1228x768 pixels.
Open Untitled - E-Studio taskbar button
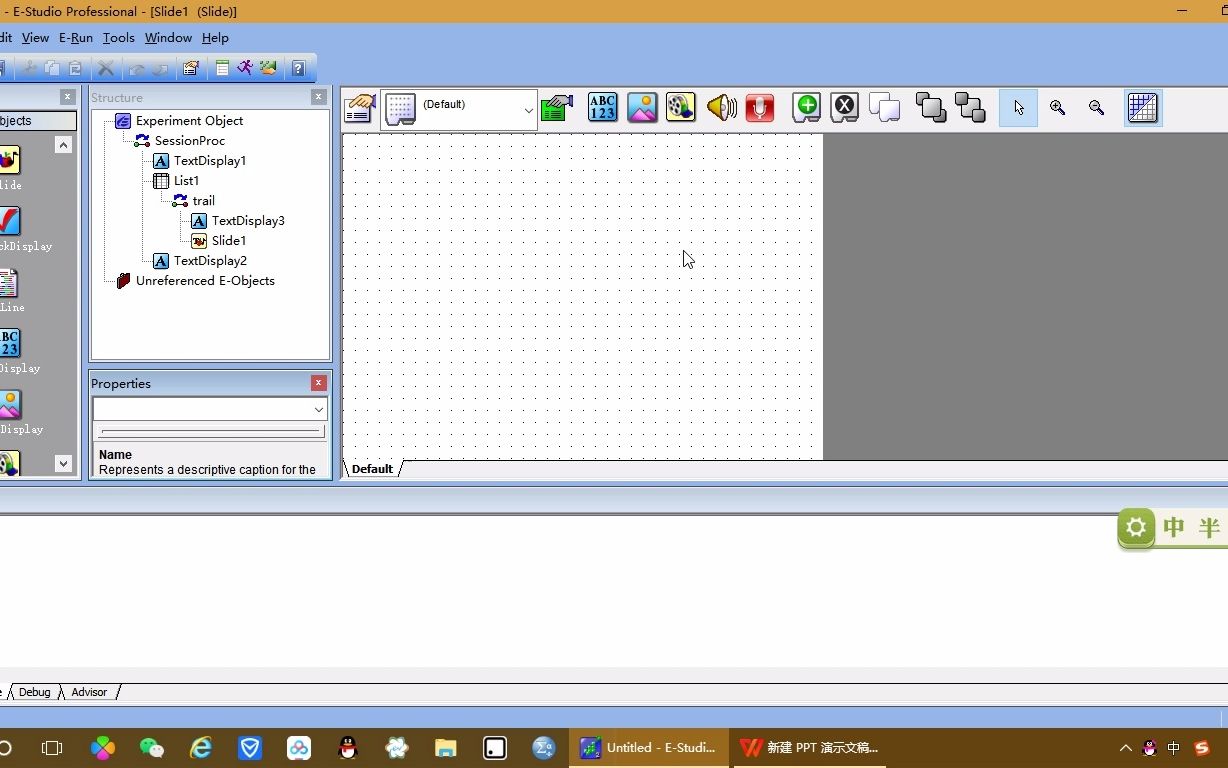pos(650,747)
